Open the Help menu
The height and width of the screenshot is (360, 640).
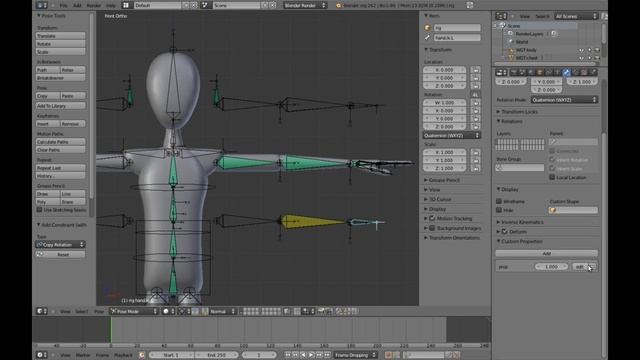coord(111,5)
